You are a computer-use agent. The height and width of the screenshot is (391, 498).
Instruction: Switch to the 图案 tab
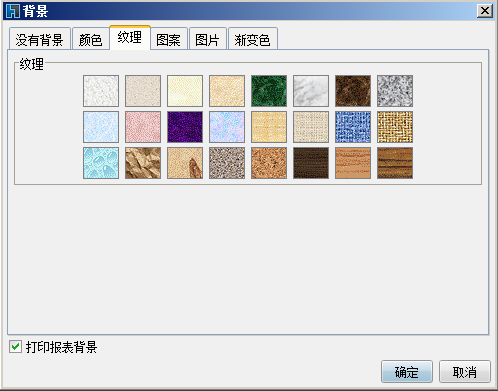click(169, 39)
